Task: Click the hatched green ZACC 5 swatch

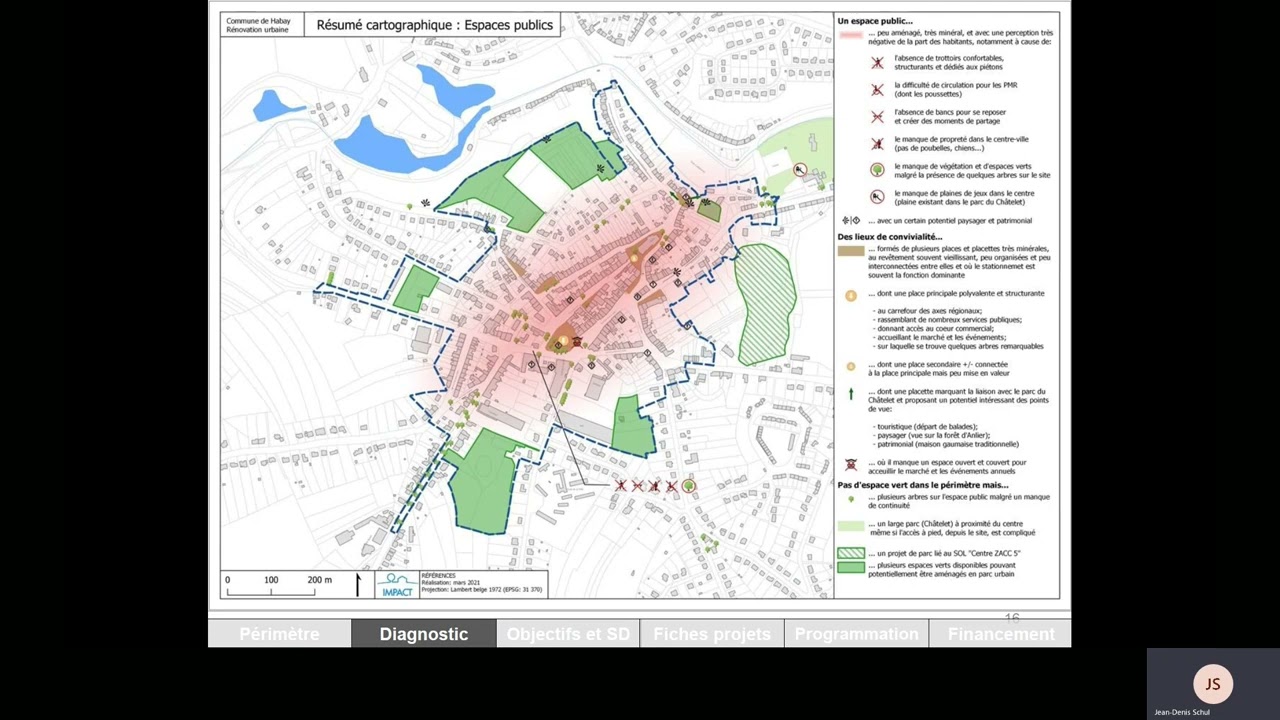Action: pyautogui.click(x=851, y=553)
